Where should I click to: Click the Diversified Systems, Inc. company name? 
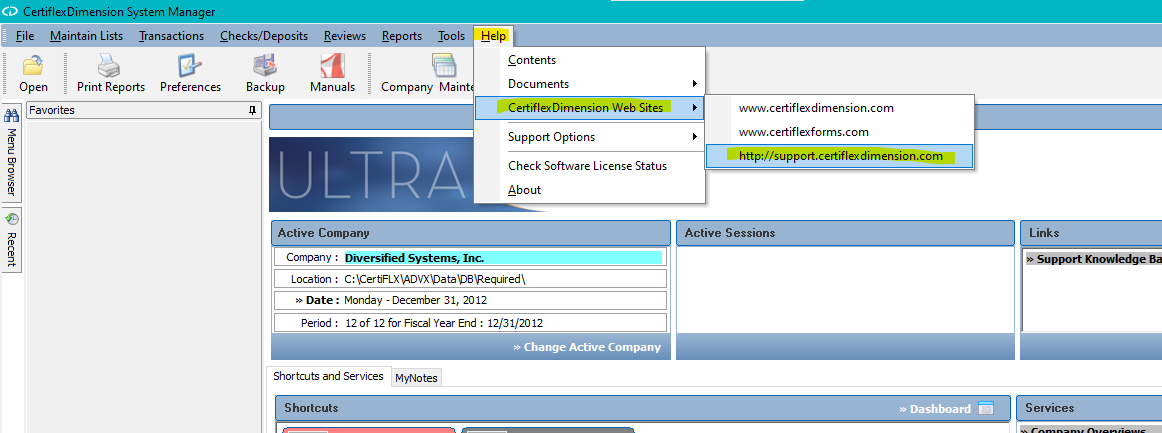[x=414, y=258]
